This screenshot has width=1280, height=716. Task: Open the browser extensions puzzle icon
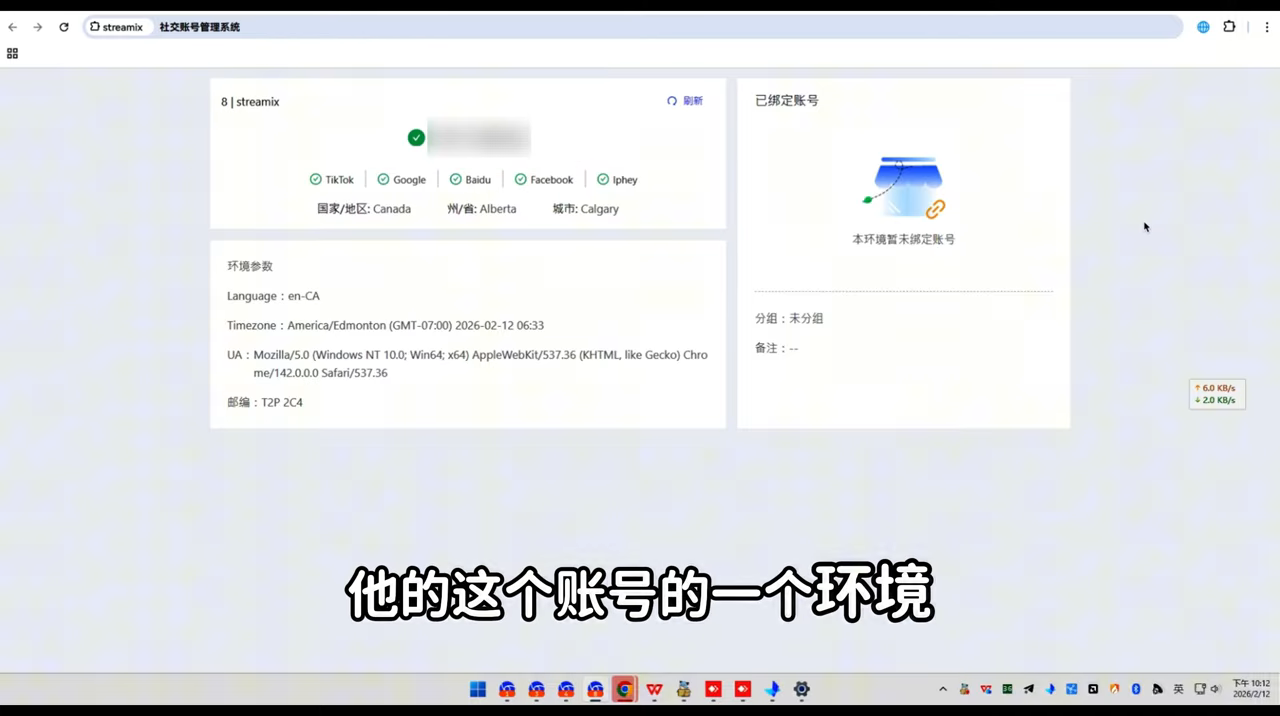(1229, 27)
